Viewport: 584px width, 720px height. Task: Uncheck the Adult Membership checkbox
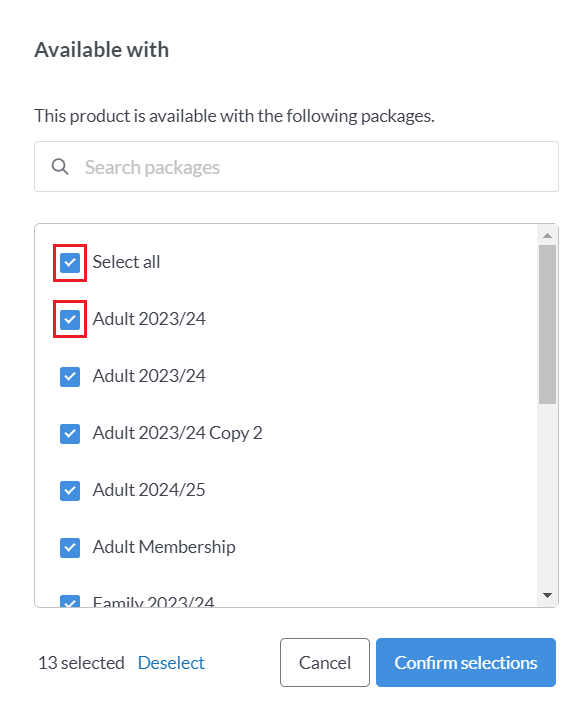tap(70, 547)
